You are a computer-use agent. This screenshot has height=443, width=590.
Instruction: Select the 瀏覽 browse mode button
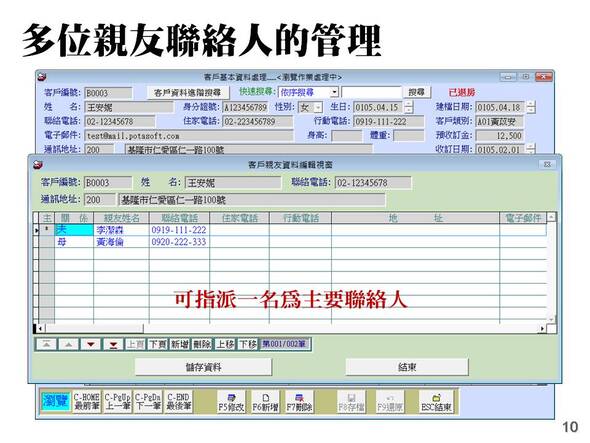coord(55,401)
